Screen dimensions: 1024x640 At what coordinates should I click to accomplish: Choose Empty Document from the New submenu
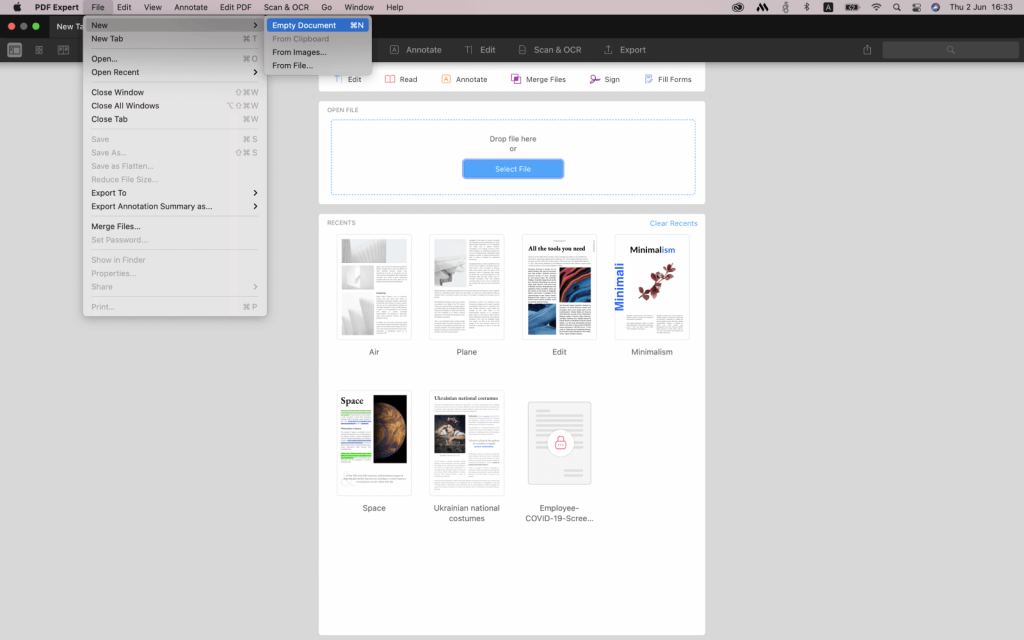point(305,25)
